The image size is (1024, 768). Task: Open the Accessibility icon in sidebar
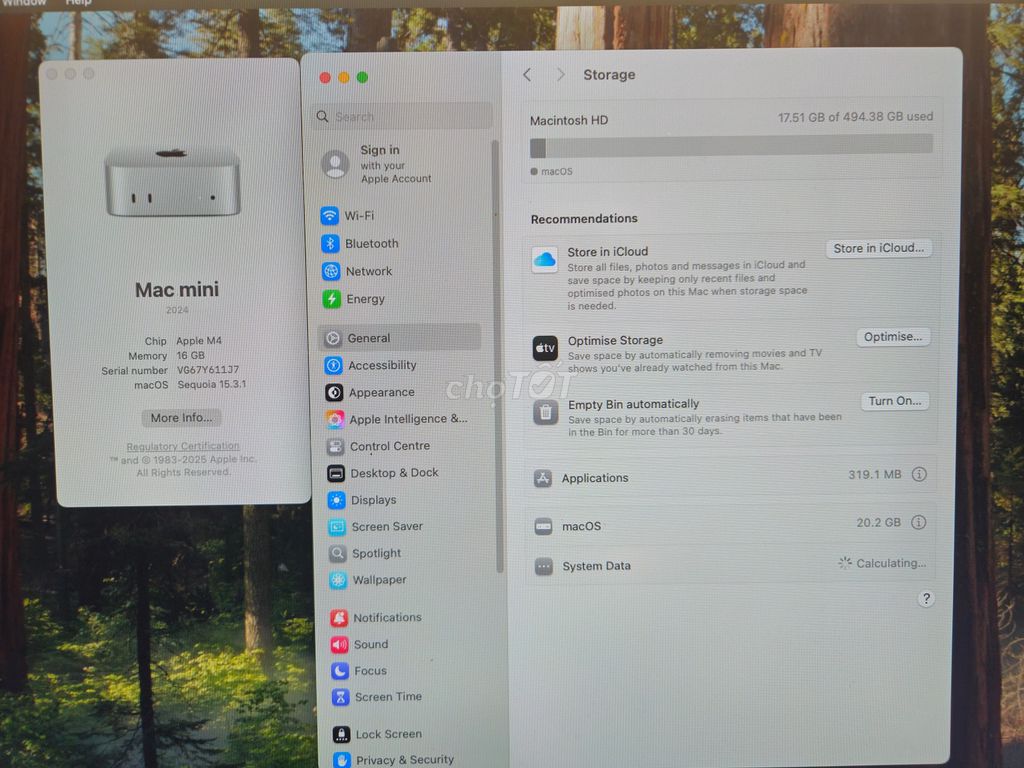[334, 365]
